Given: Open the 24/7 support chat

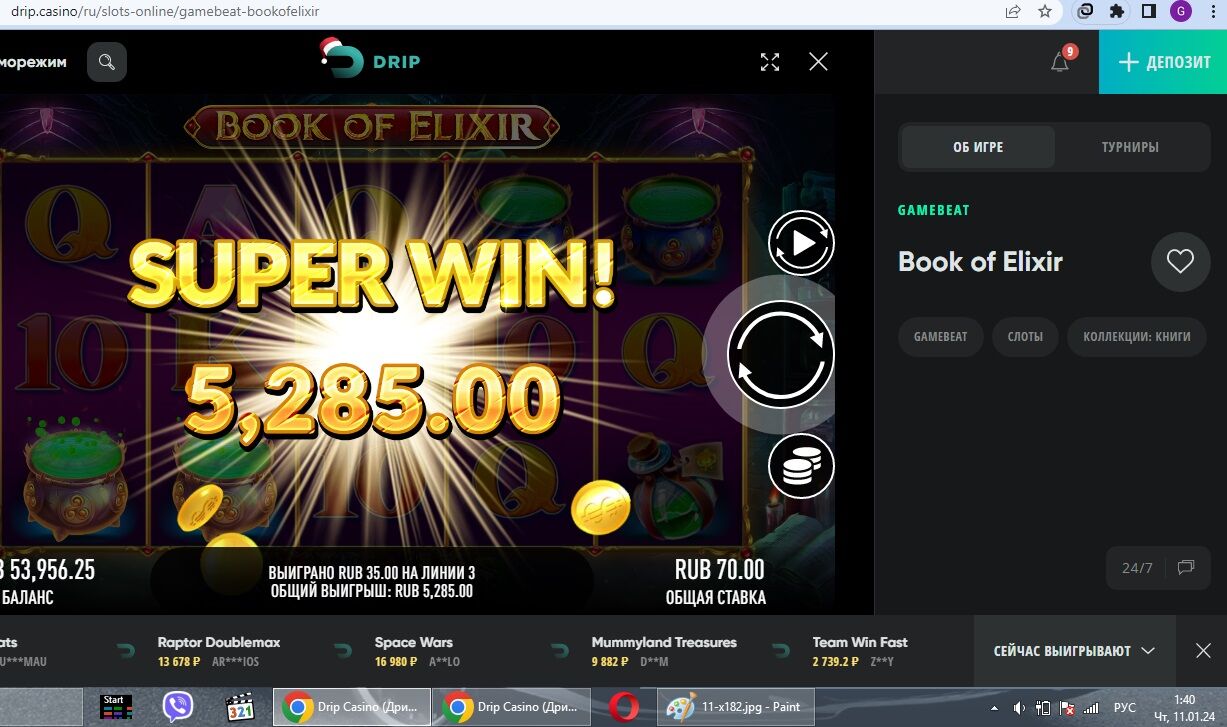Looking at the screenshot, I should [1158, 567].
